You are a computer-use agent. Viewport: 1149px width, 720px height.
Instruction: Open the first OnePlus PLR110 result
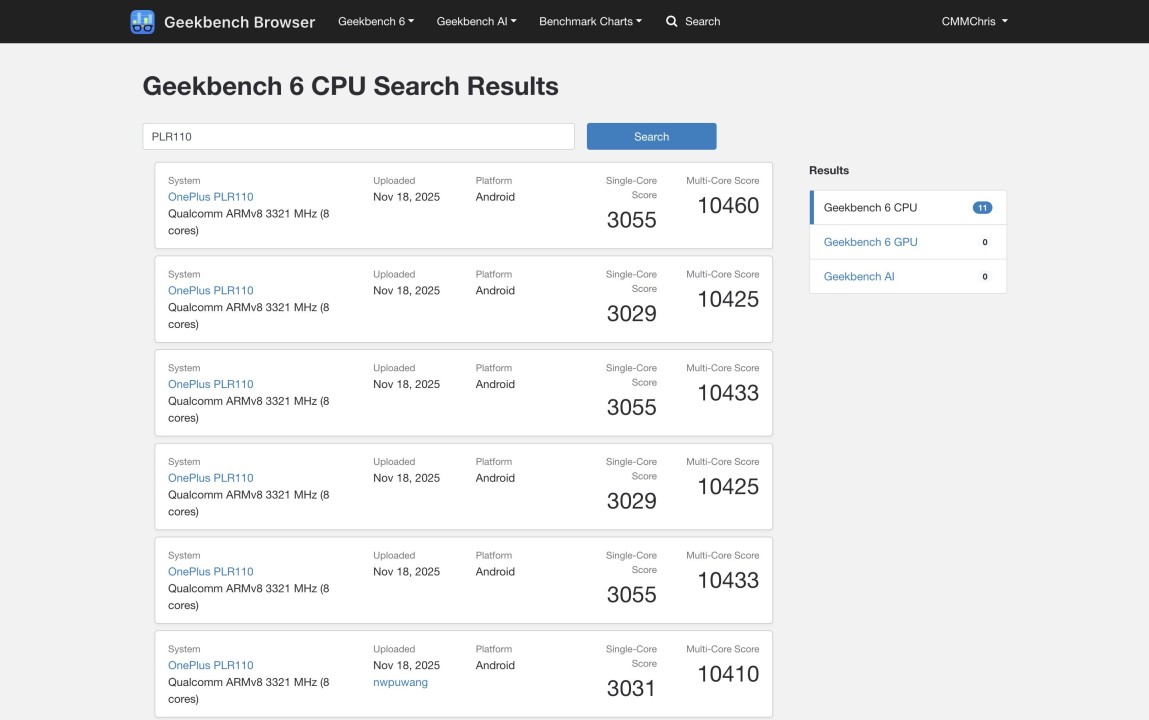click(x=210, y=197)
